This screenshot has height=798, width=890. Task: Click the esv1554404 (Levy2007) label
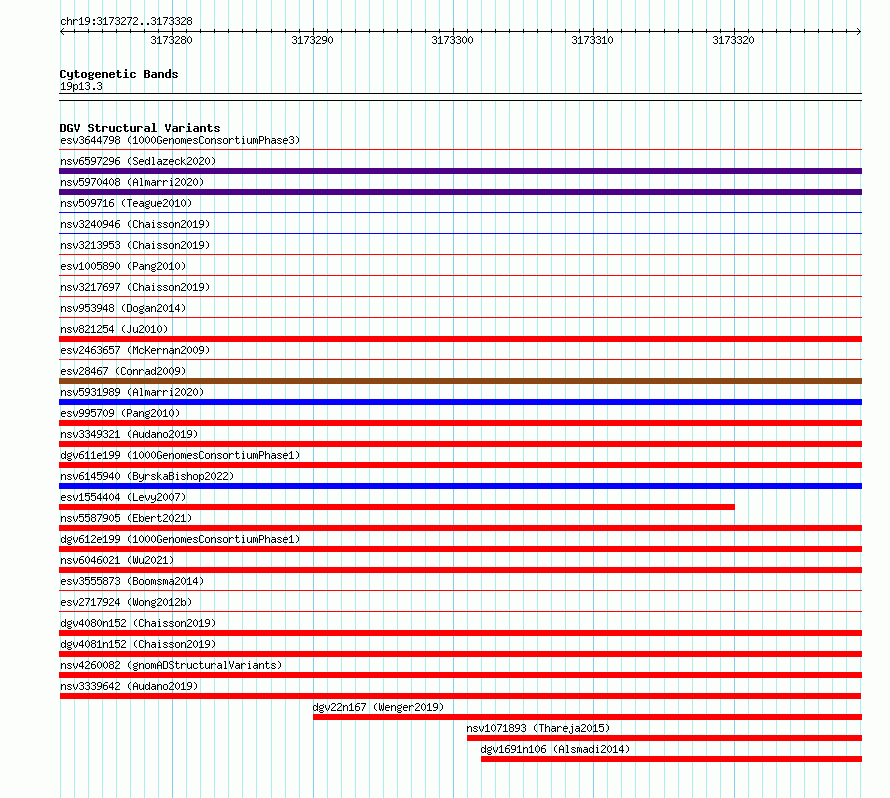pos(123,497)
